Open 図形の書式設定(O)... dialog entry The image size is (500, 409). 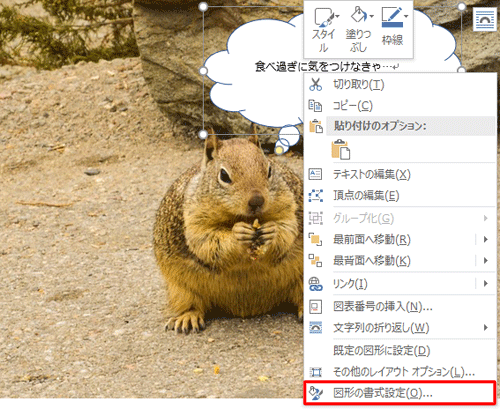tap(400, 393)
